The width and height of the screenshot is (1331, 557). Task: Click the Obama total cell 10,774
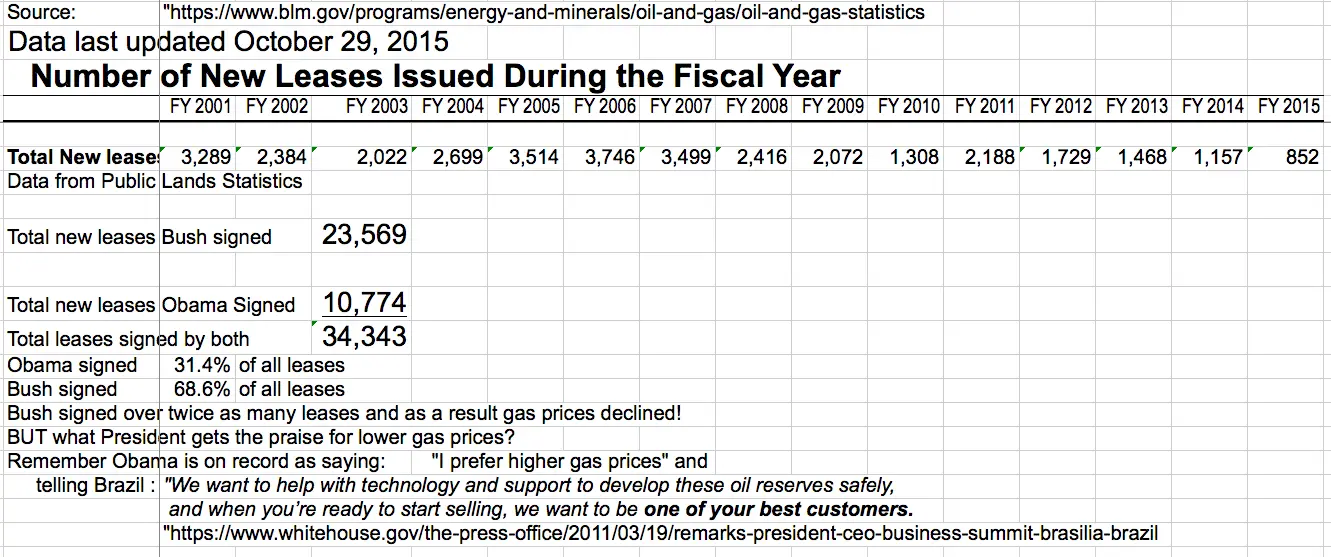pyautogui.click(x=364, y=303)
